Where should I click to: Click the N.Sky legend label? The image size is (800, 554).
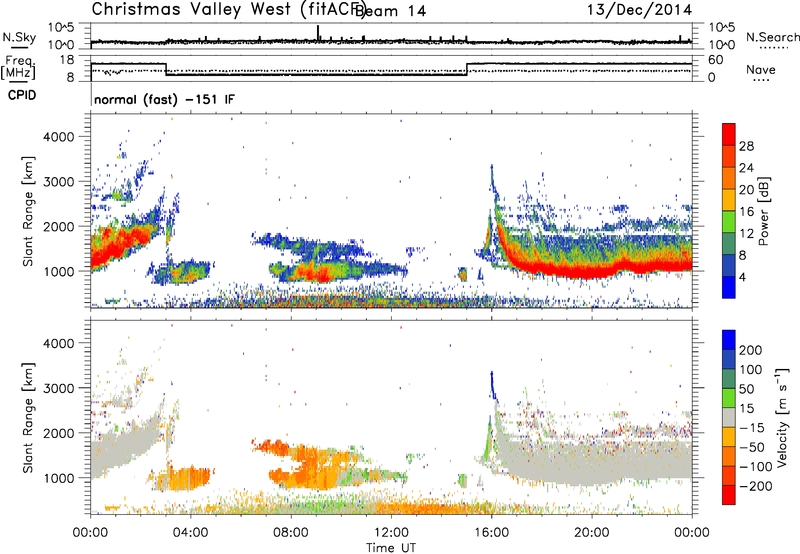19,37
